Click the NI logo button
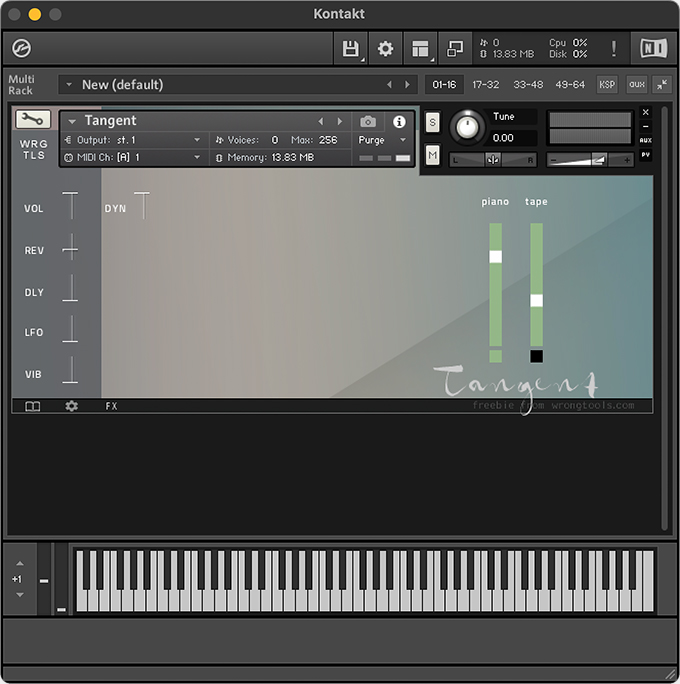Image resolution: width=680 pixels, height=684 pixels. (x=653, y=48)
